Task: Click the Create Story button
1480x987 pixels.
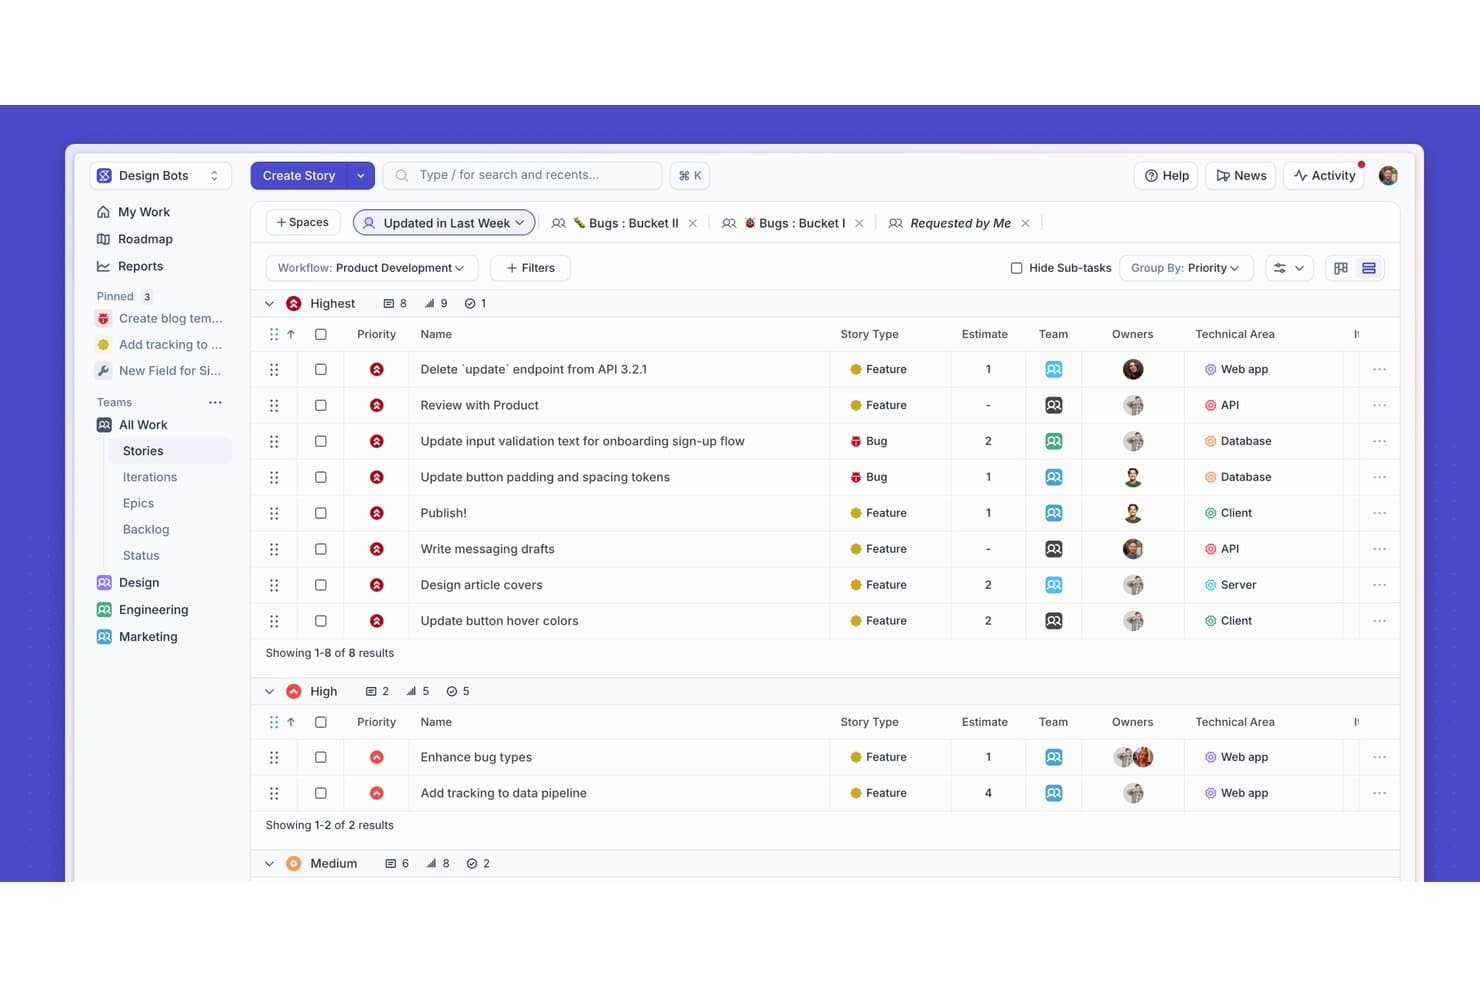Action: click(x=299, y=175)
